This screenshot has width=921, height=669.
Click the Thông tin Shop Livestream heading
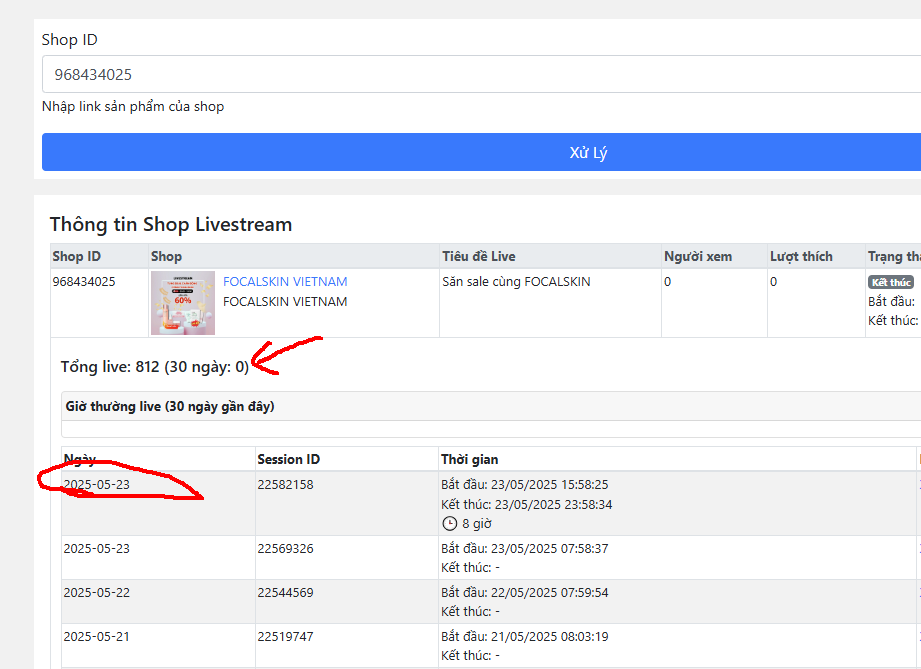coord(171,224)
